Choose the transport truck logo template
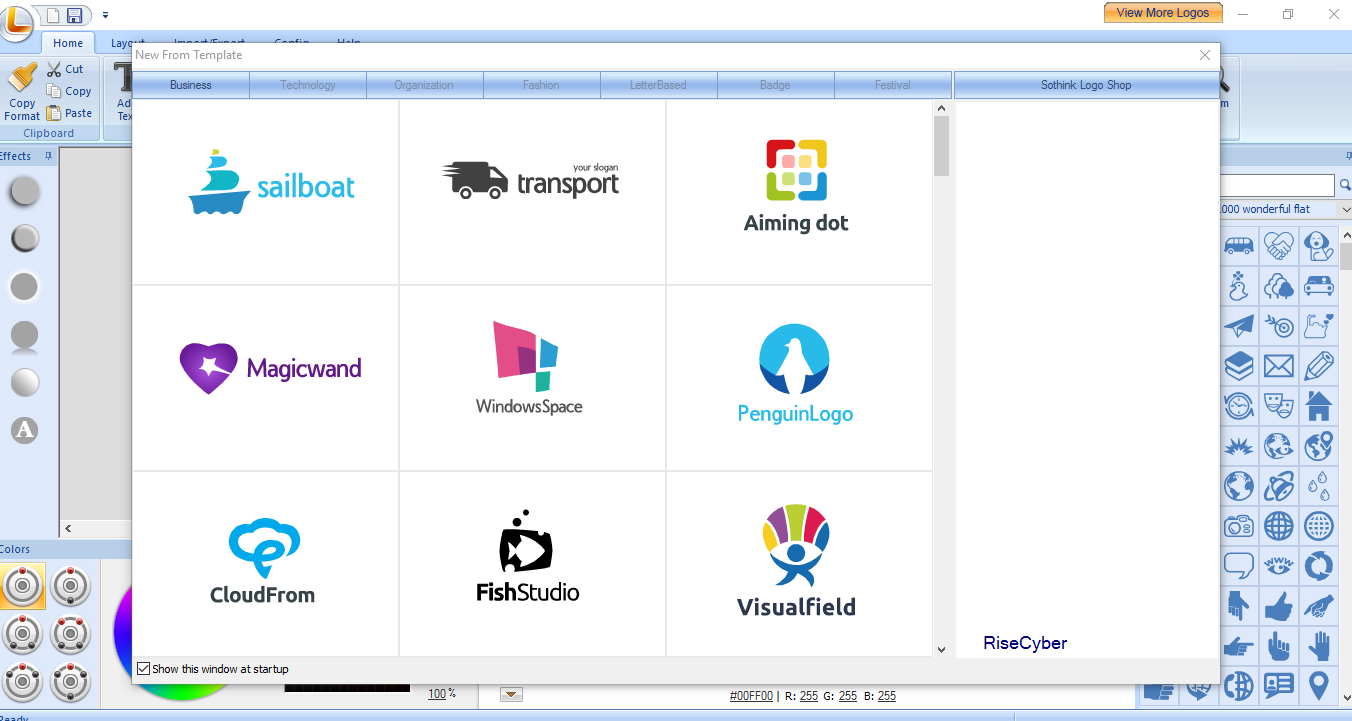This screenshot has width=1352, height=721. (533, 192)
